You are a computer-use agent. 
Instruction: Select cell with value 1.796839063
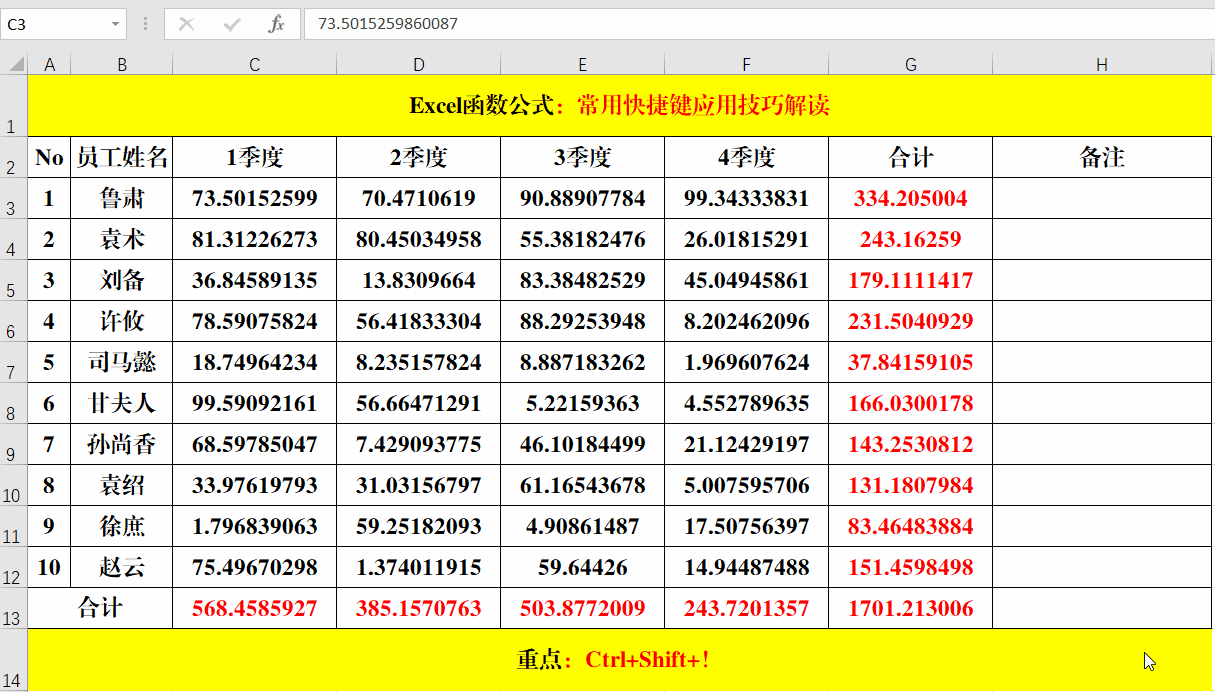(255, 526)
